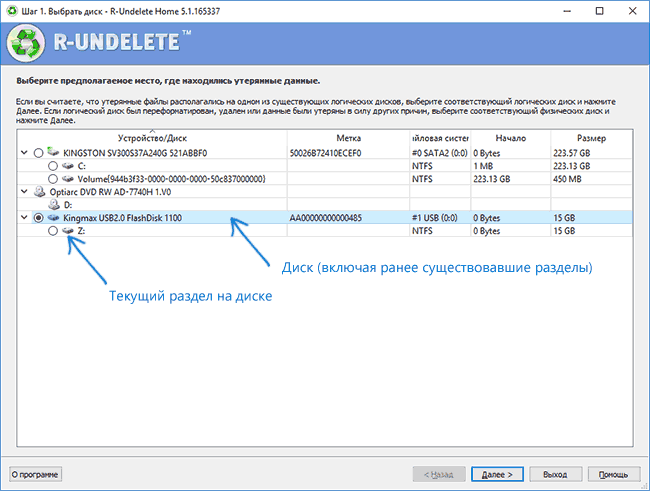650x491 pixels.
Task: Click the Выход exit button
Action: [x=555, y=474]
